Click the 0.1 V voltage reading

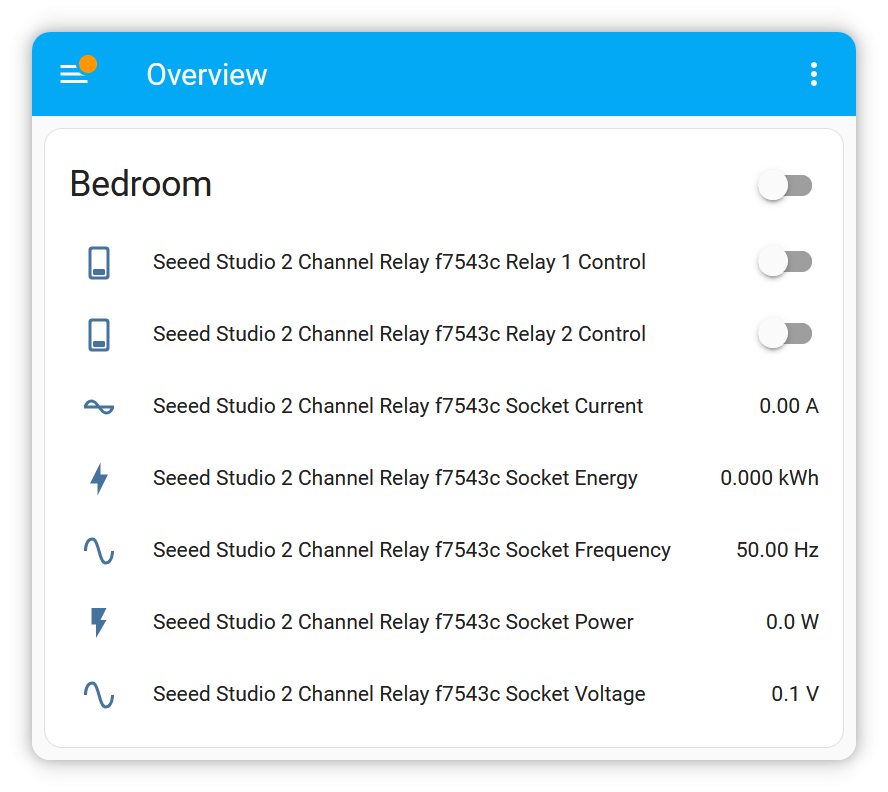(x=795, y=694)
